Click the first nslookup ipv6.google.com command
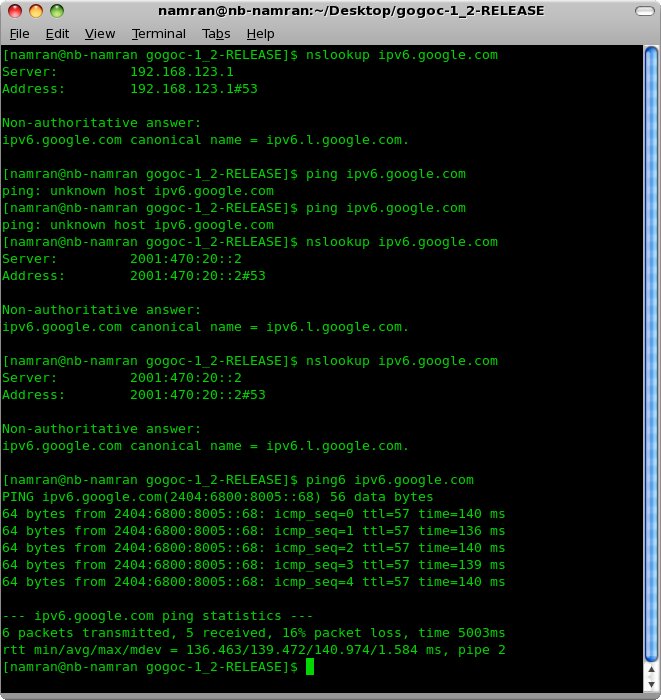Viewport: 661px width, 700px height. [x=250, y=55]
